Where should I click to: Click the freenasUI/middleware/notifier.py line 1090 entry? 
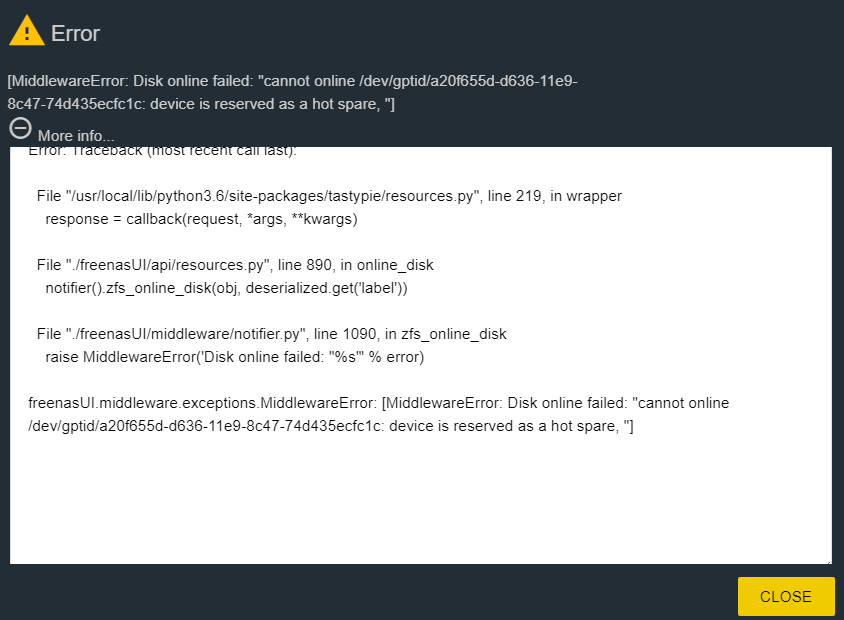point(271,334)
